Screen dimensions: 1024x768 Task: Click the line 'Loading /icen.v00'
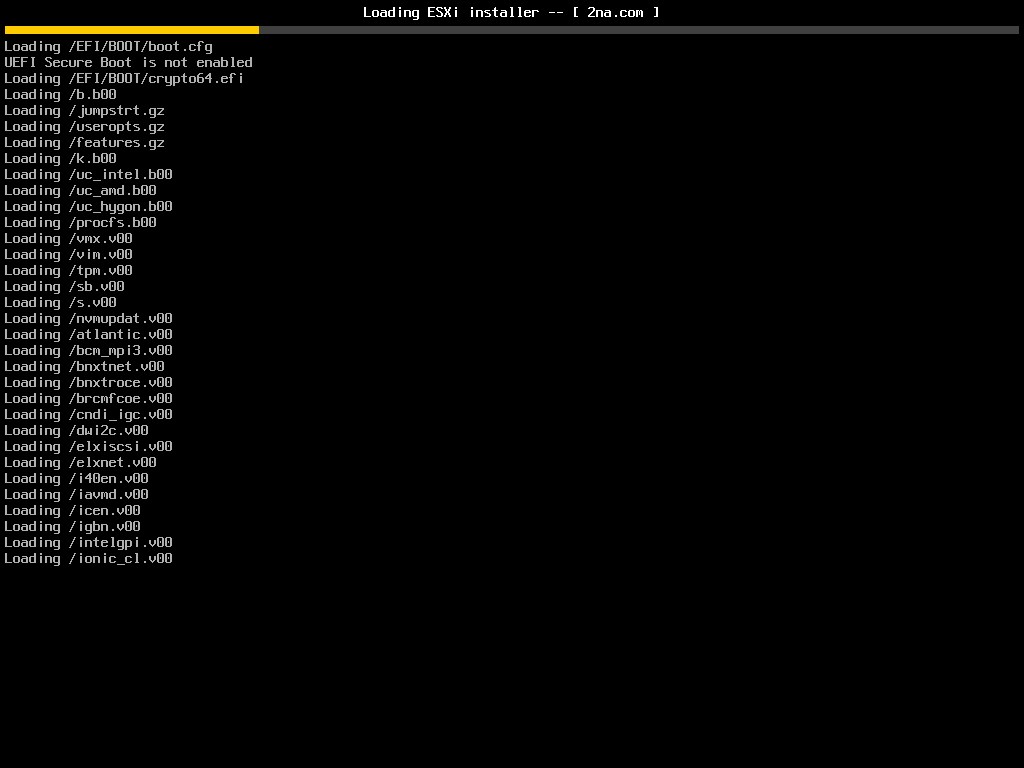[x=72, y=511]
